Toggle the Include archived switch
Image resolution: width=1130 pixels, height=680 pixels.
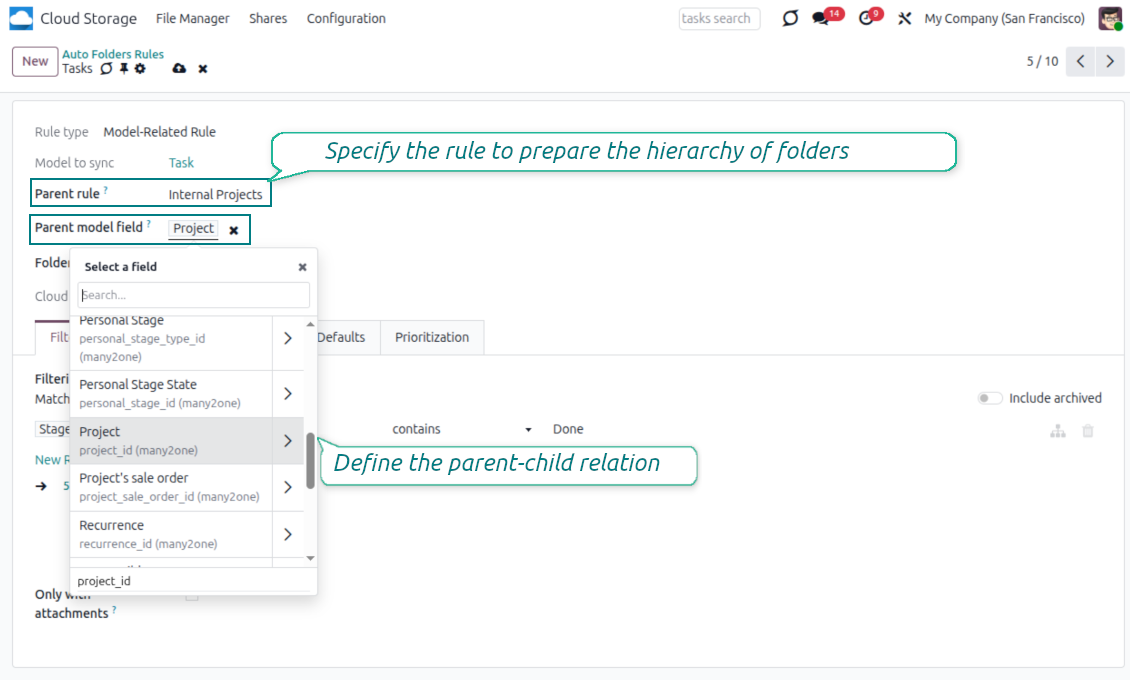point(989,398)
